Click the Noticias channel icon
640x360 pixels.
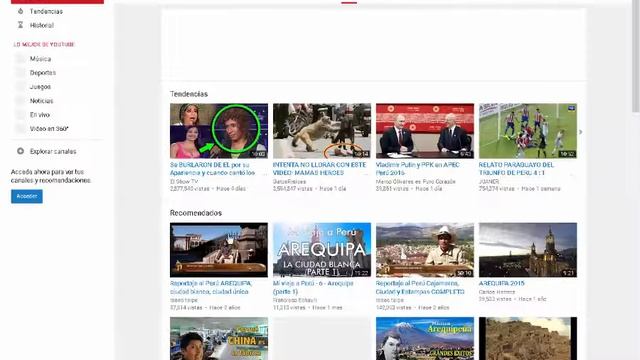pyautogui.click(x=20, y=101)
